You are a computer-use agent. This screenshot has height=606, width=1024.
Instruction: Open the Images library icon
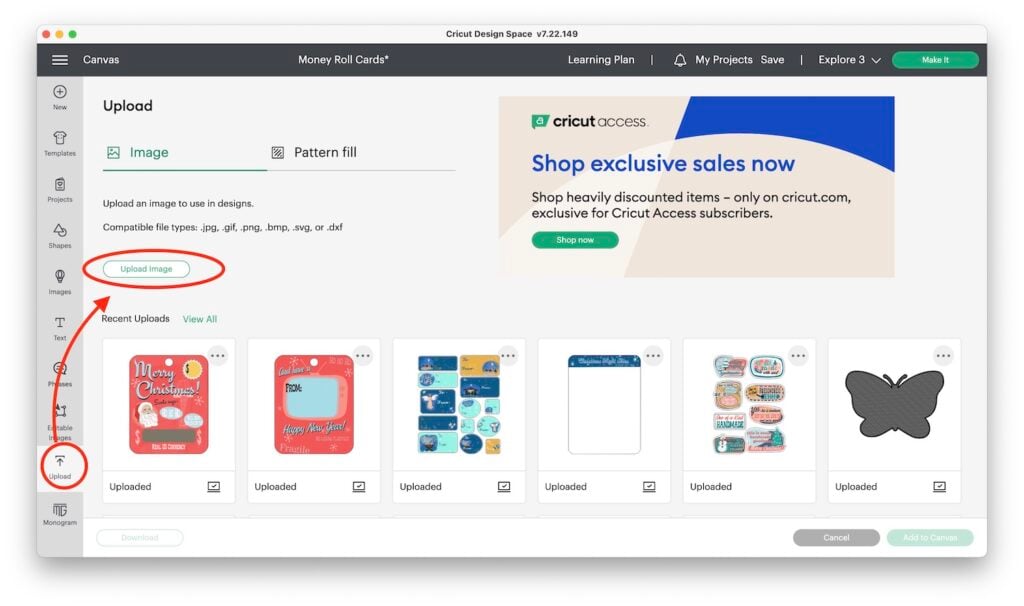pos(59,281)
